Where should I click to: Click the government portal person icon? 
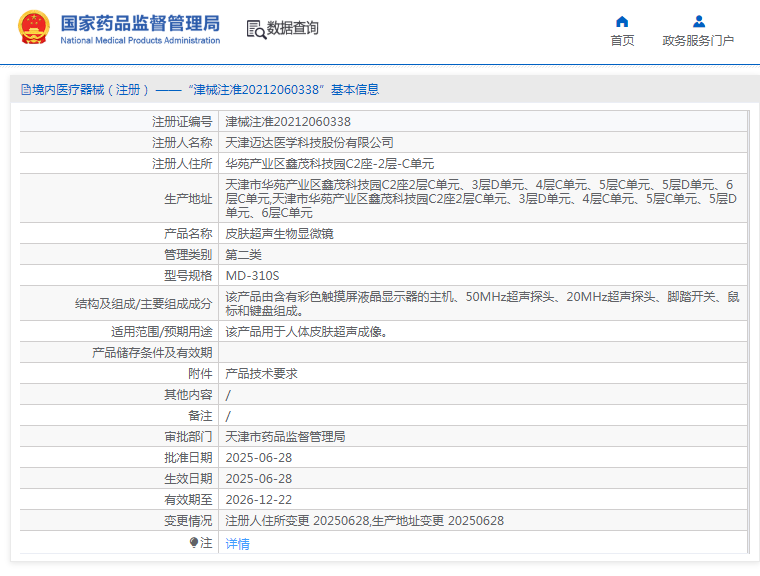698,21
